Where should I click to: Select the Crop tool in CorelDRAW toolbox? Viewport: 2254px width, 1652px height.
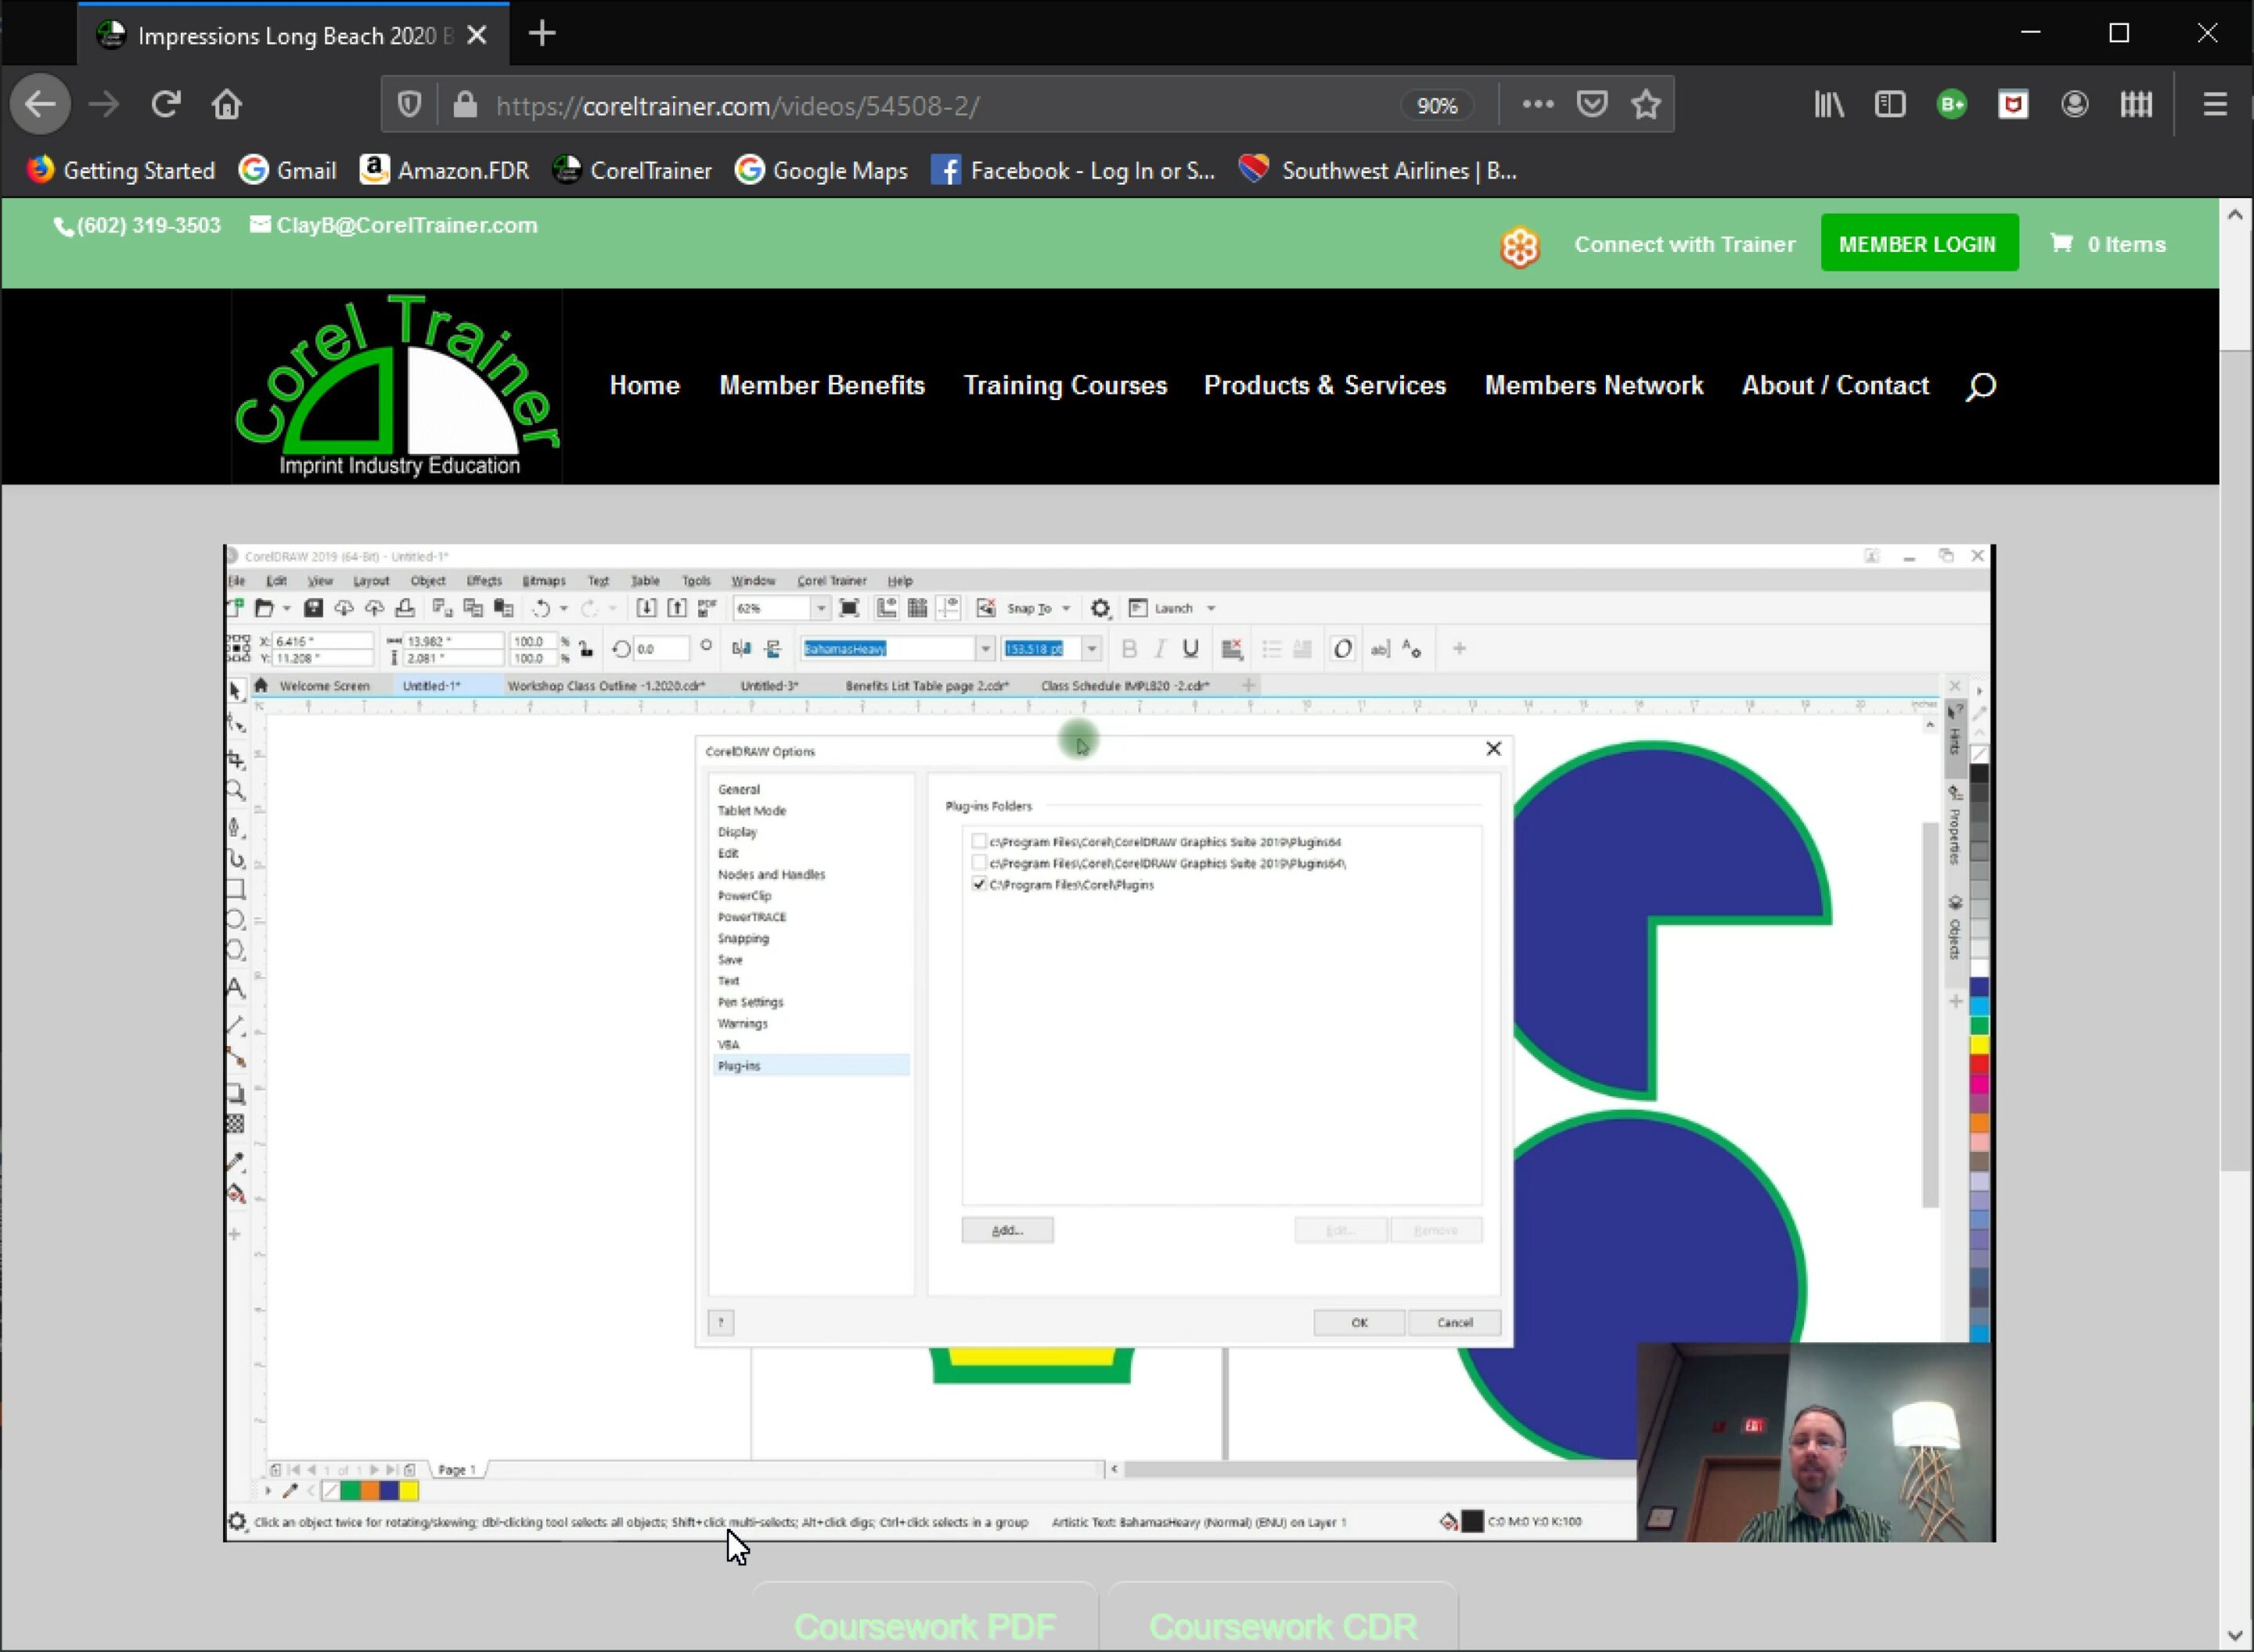[236, 759]
